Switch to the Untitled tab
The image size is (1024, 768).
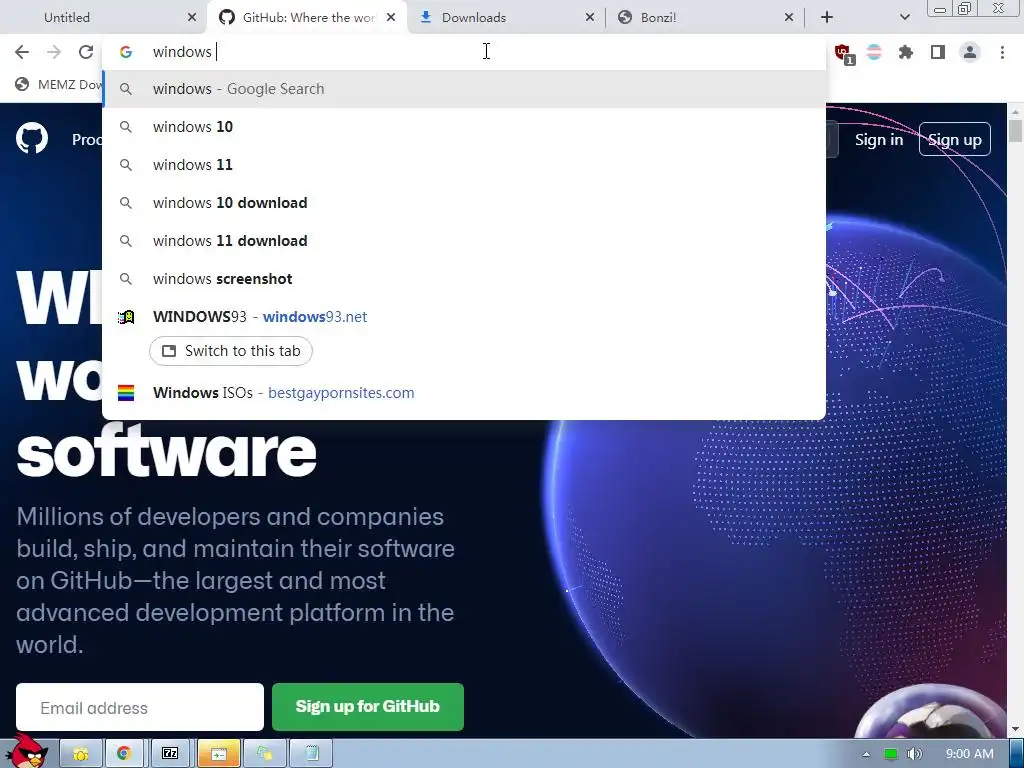(x=104, y=18)
